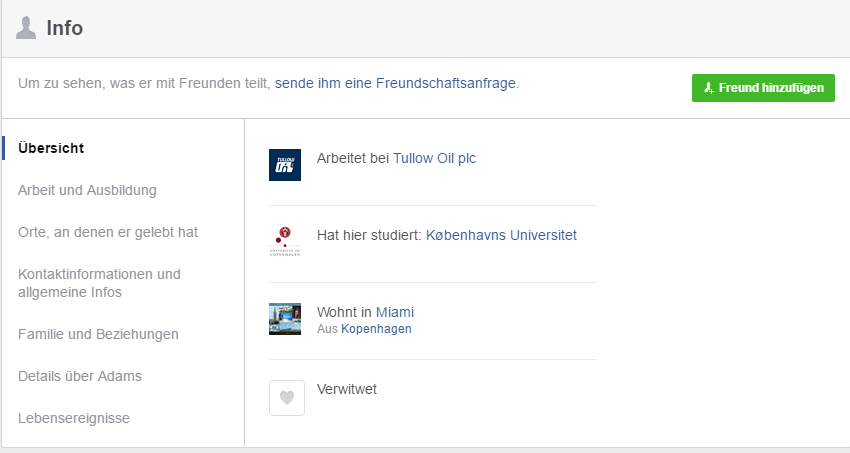Image resolution: width=850 pixels, height=453 pixels.
Task: Click the 'Arbeitet bei' text
Action: pos(353,158)
